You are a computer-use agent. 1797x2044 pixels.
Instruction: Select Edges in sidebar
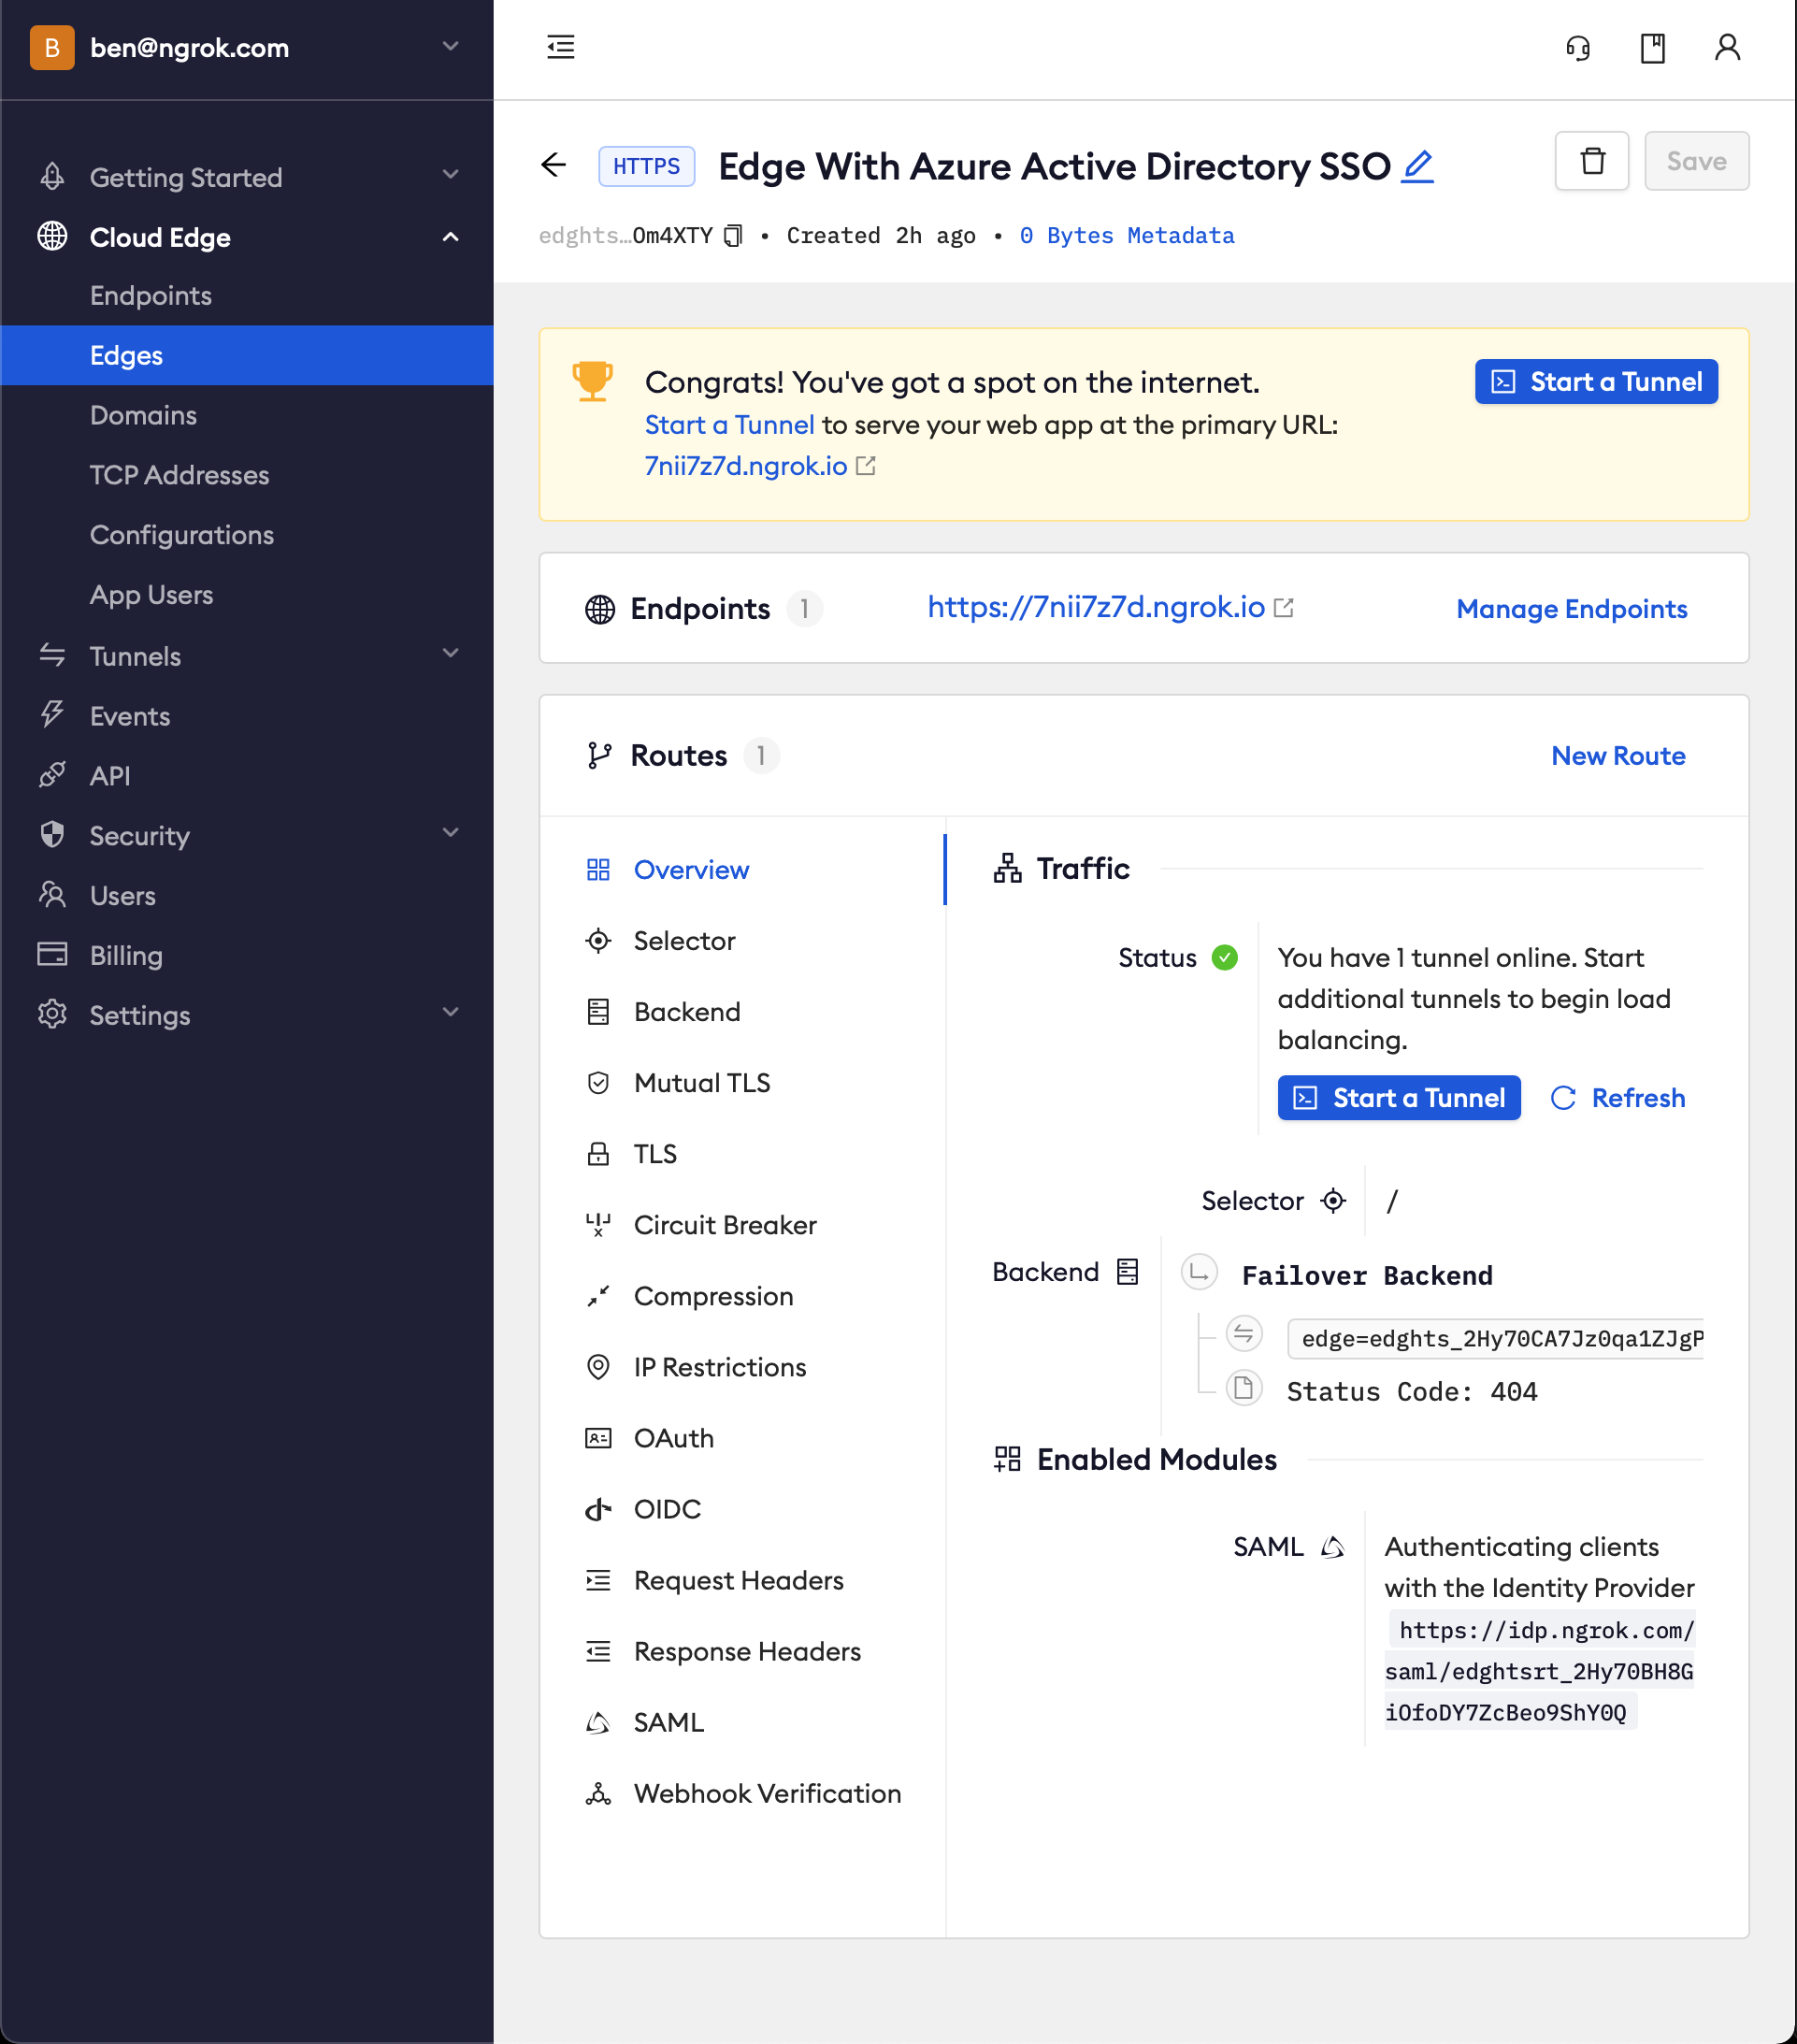[247, 355]
